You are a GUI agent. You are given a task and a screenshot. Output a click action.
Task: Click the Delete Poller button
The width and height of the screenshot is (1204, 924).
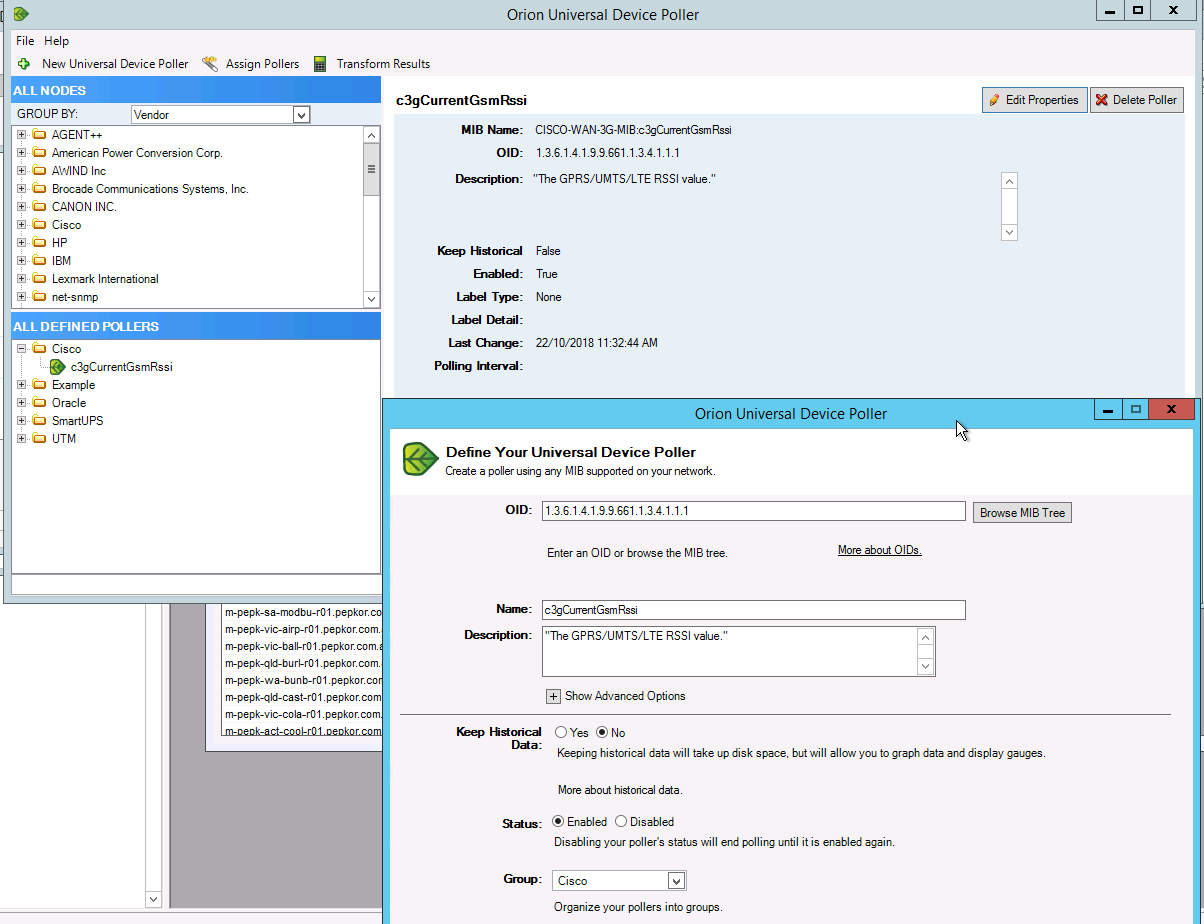tap(1137, 100)
